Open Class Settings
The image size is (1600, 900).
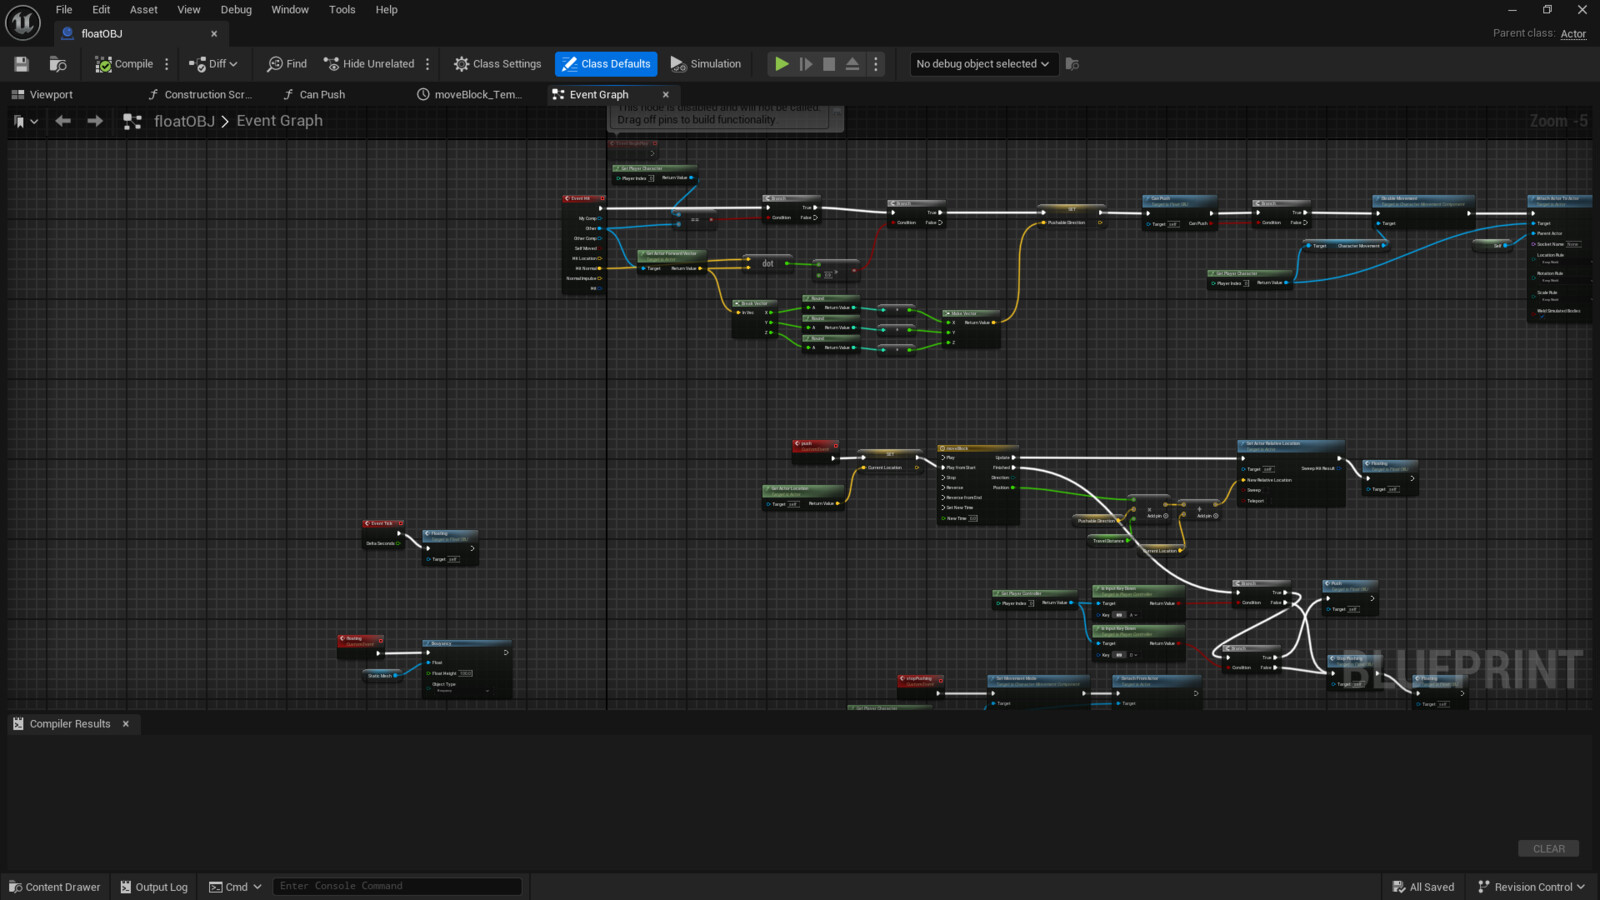[x=497, y=64]
